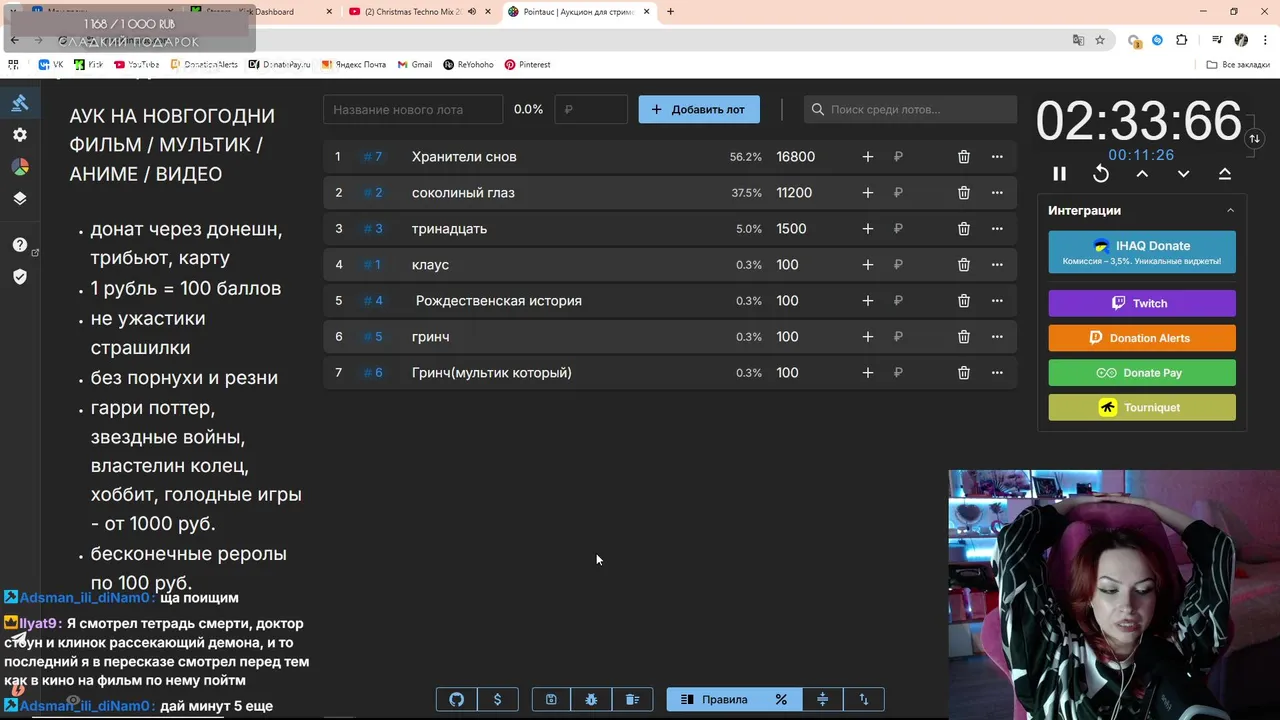This screenshot has height=720, width=1280.
Task: Delete the гринч lot in row 6
Action: pos(964,337)
